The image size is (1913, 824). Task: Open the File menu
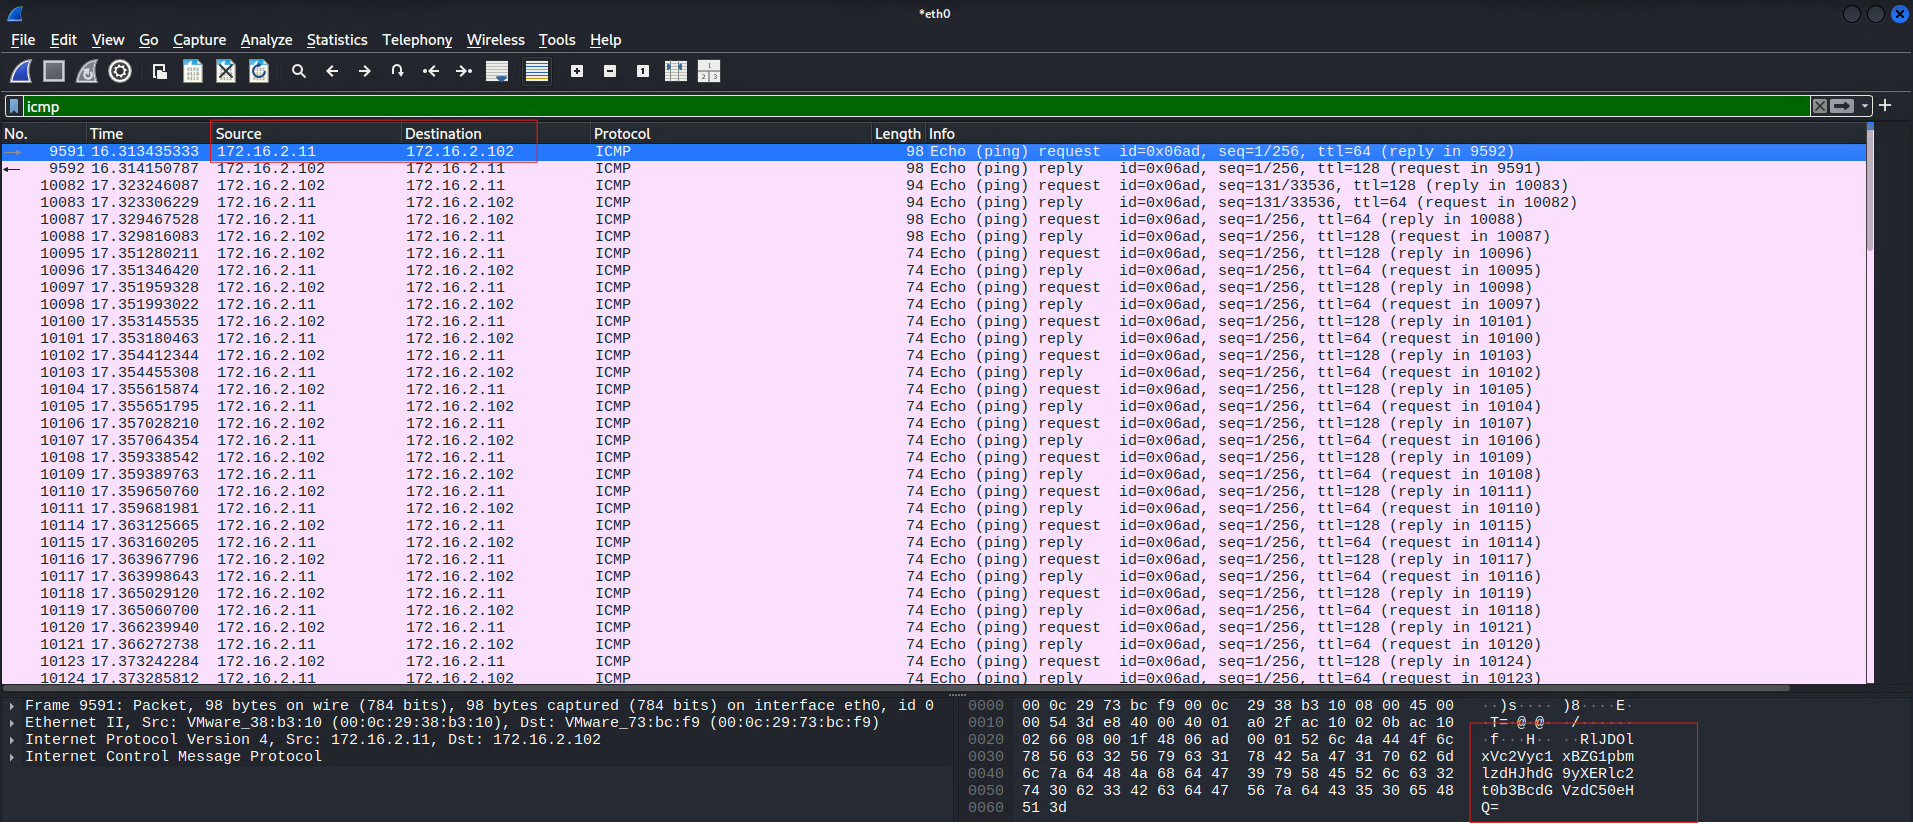pos(23,40)
